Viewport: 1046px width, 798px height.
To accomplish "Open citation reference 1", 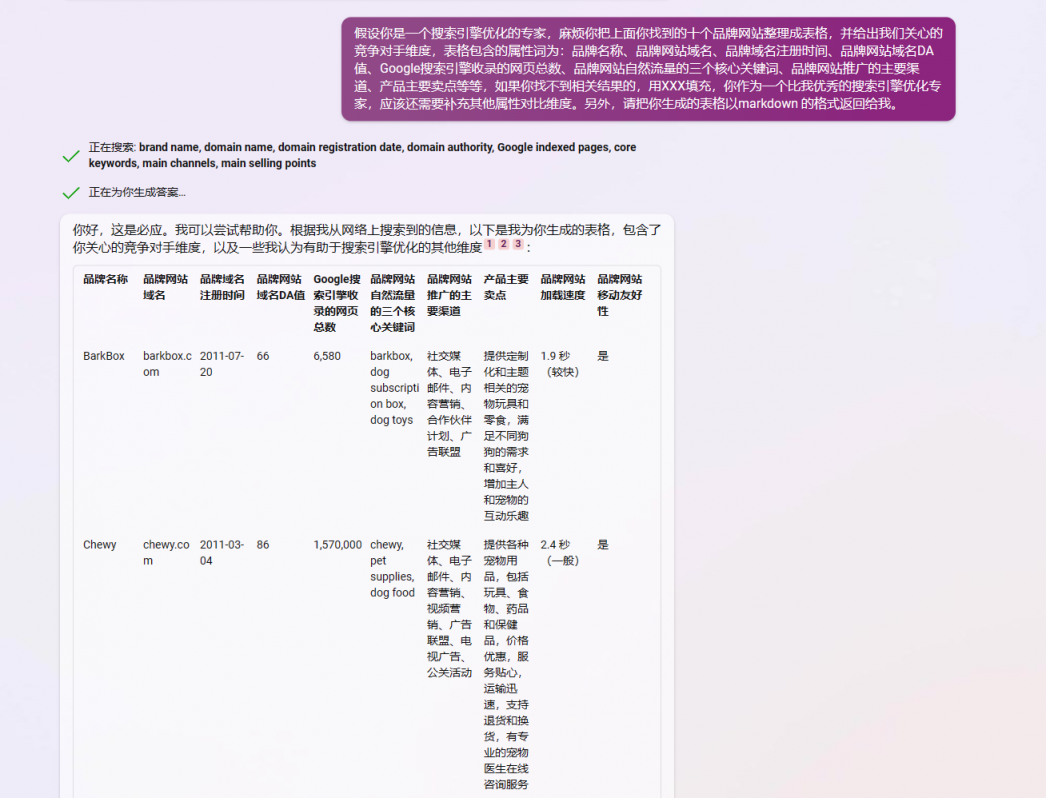I will click(x=490, y=244).
